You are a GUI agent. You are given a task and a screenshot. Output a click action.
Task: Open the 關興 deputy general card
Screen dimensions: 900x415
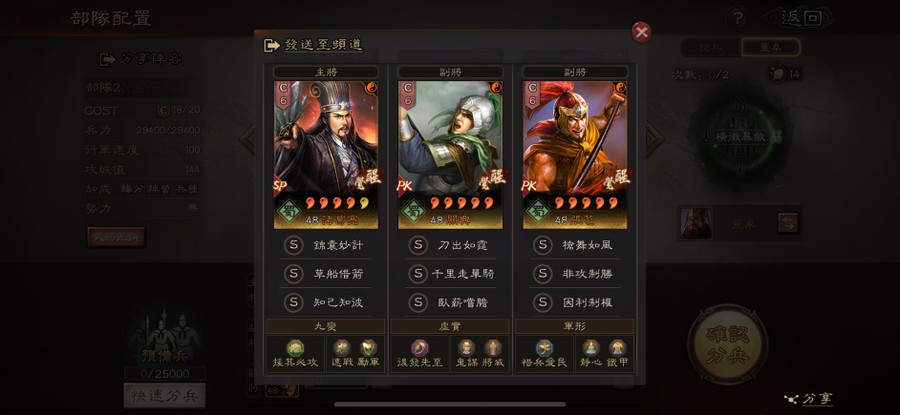[450, 155]
